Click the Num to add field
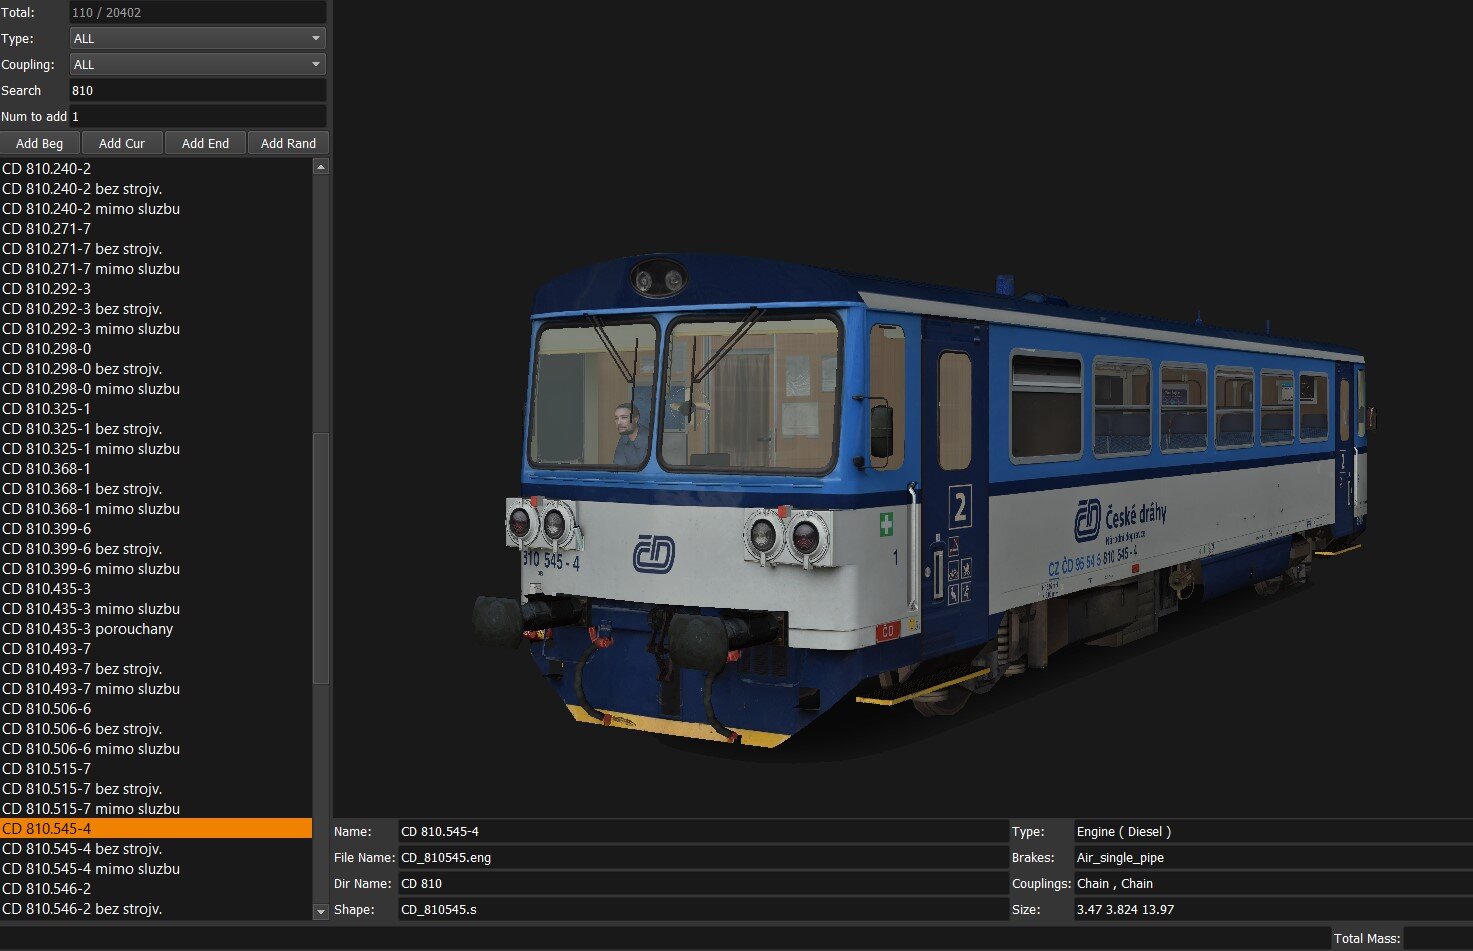1473x951 pixels. click(x=198, y=116)
